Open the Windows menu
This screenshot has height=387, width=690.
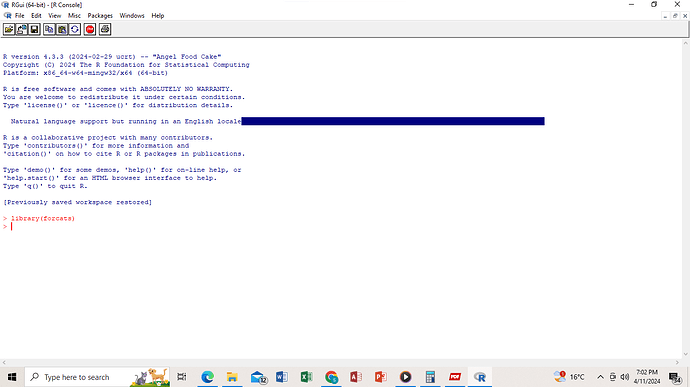(132, 15)
